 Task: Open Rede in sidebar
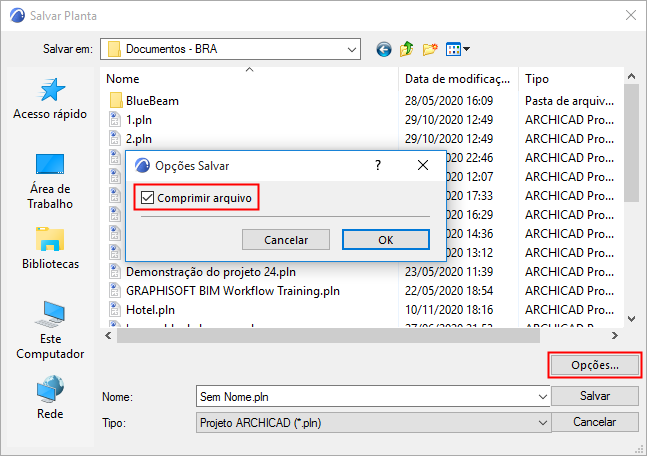(50, 397)
